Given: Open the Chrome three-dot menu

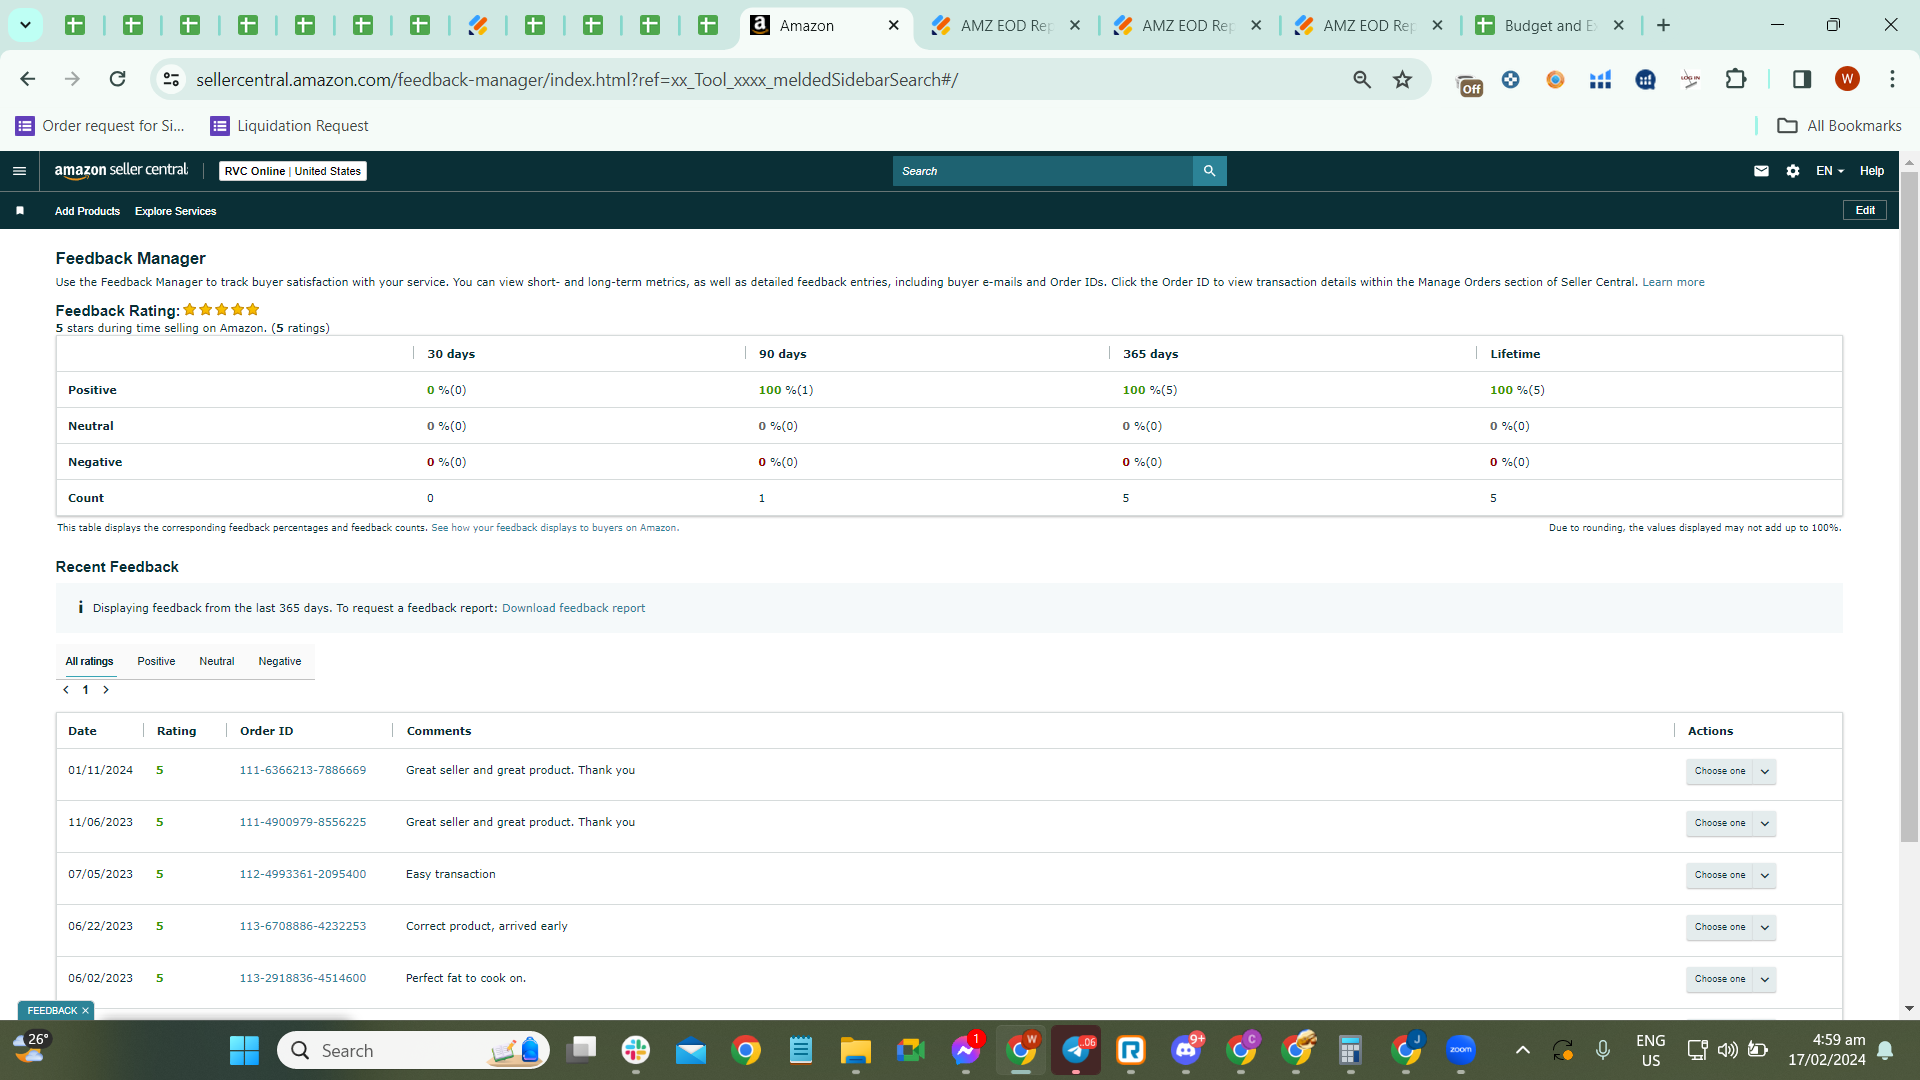Looking at the screenshot, I should click(x=1892, y=79).
